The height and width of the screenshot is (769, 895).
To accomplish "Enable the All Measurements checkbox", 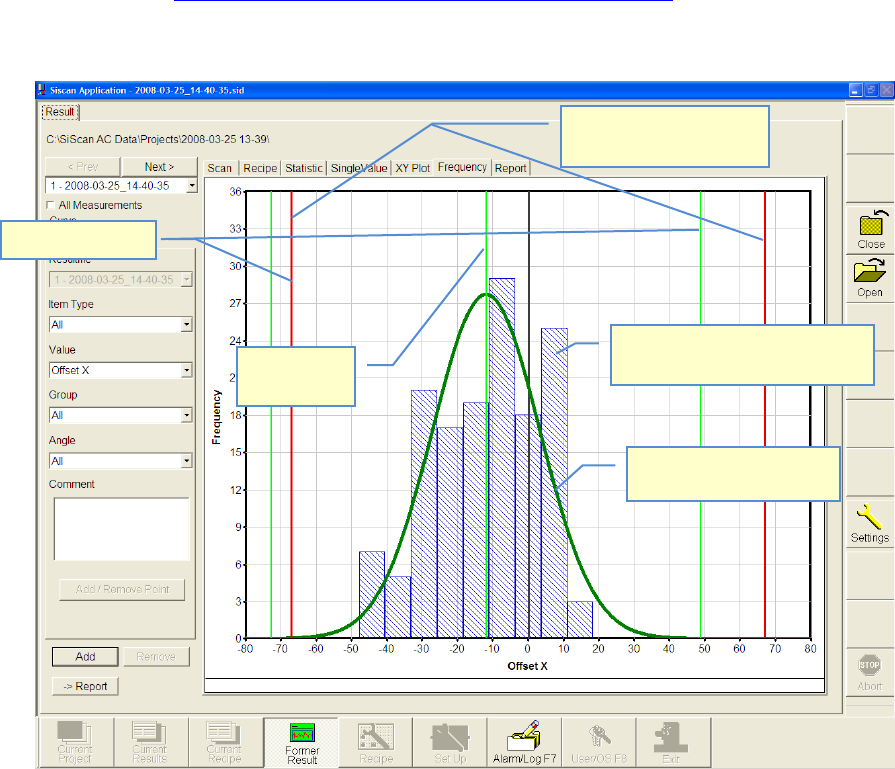I will (52, 205).
